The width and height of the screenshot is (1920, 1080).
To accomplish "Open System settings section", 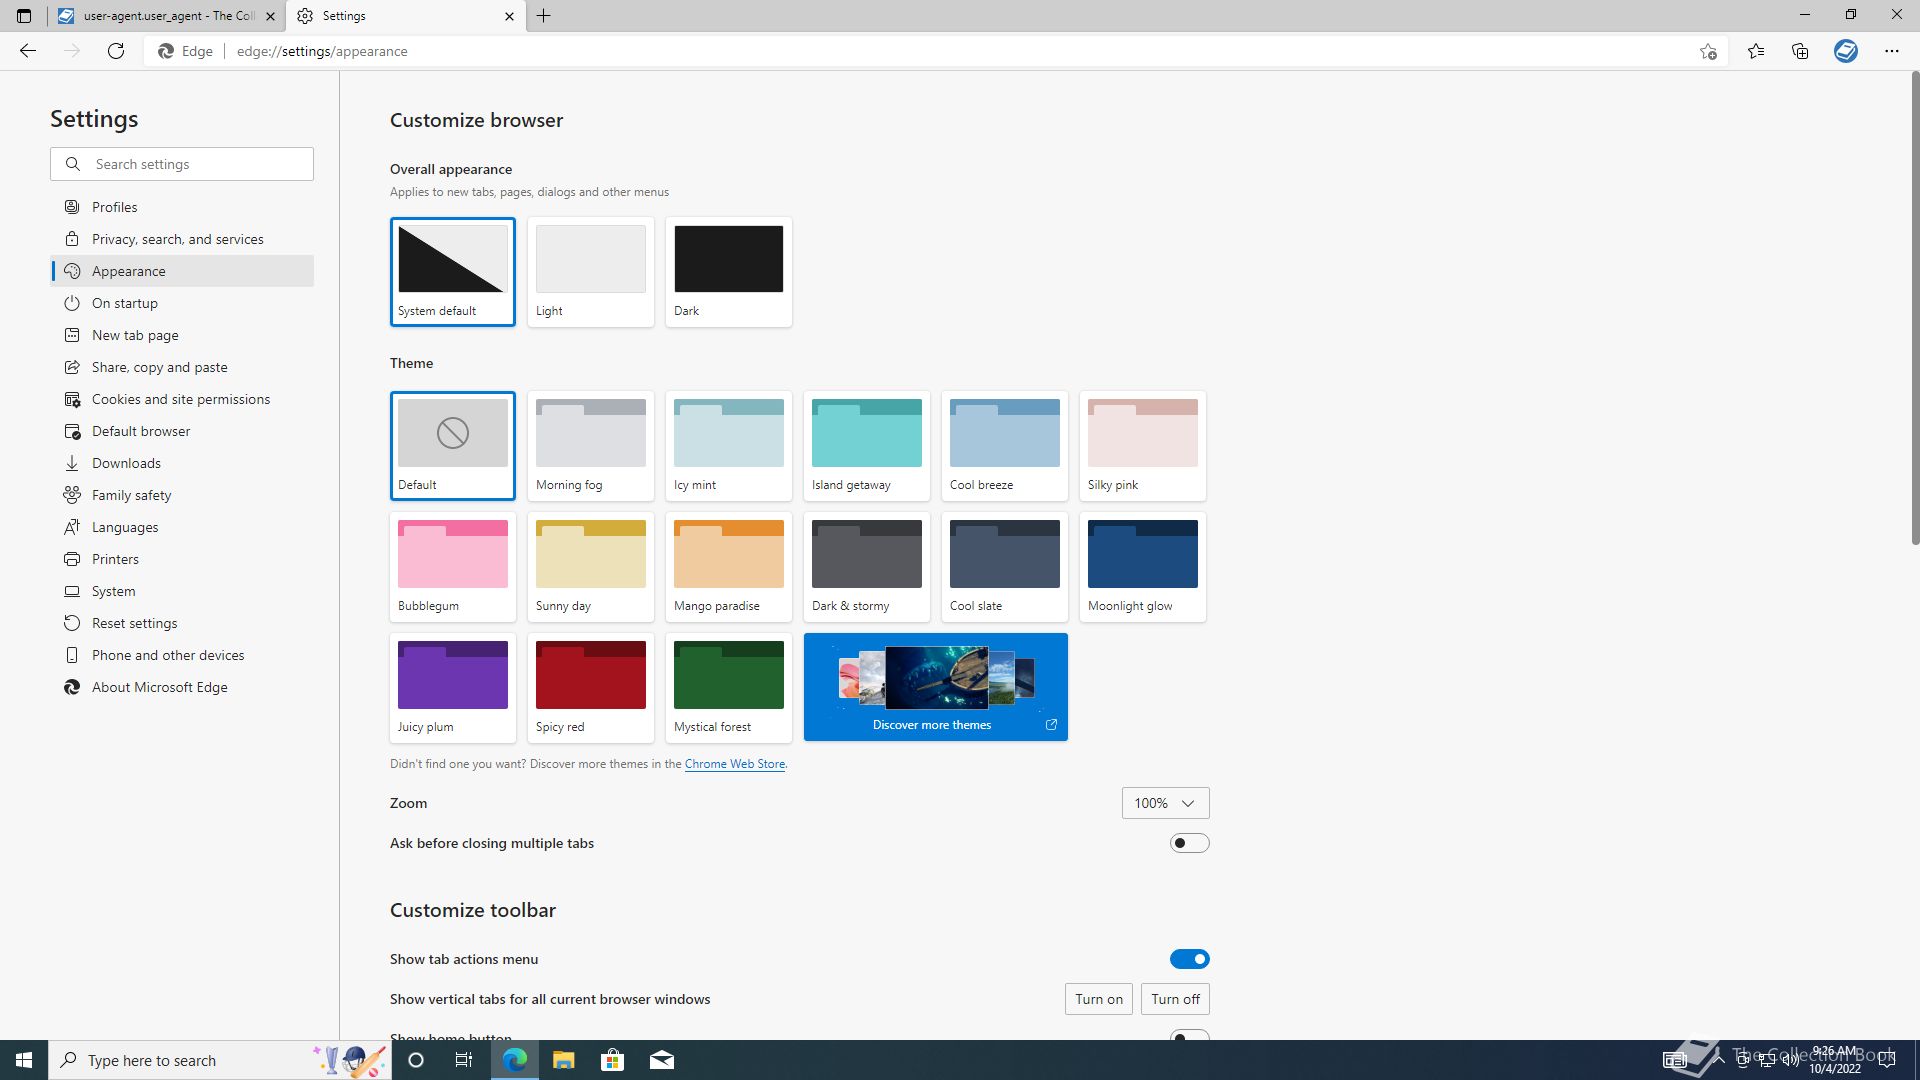I will coord(182,591).
